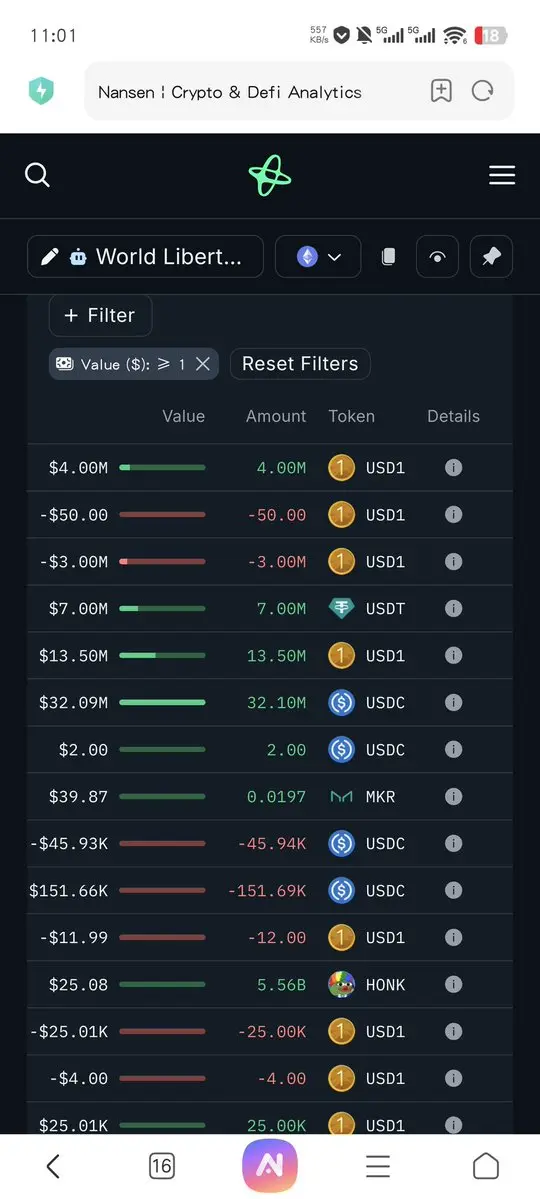The image size is (540, 1199).
Task: Open the tab switcher showing 16
Action: tap(161, 1166)
